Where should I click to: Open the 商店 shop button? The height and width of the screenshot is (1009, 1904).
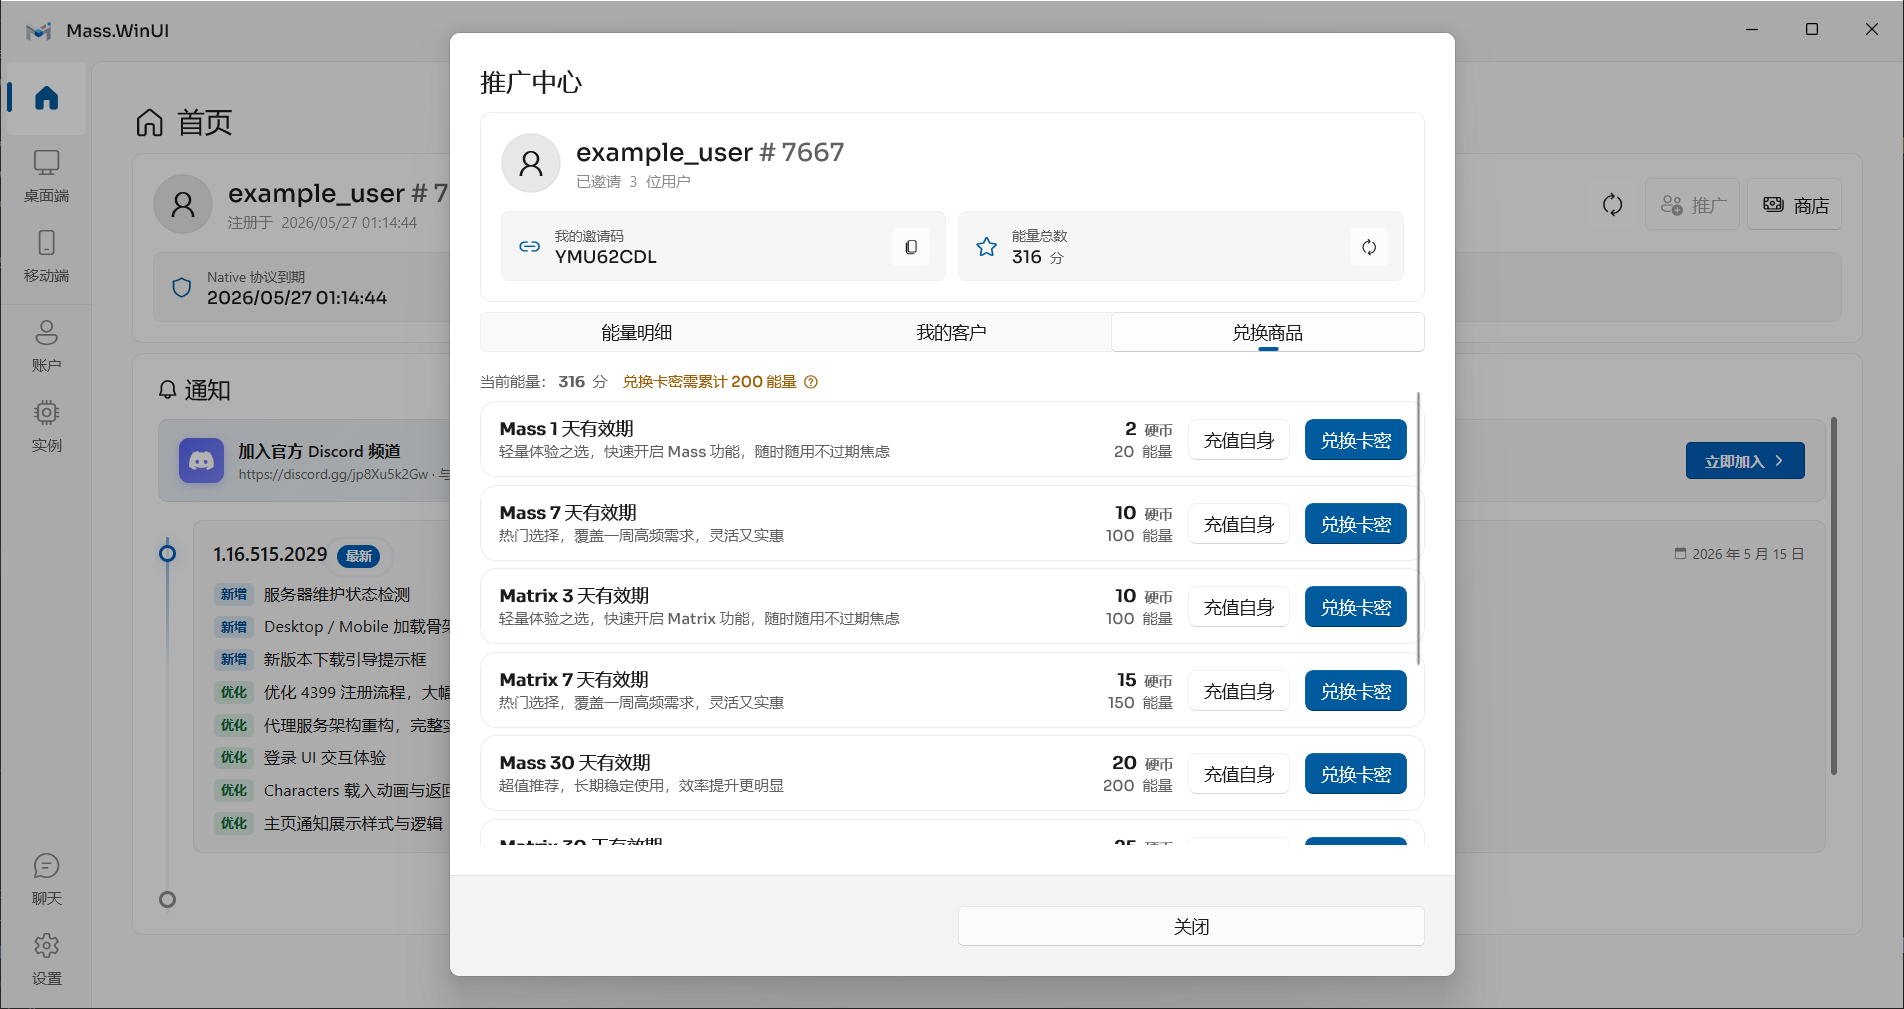pos(1795,205)
